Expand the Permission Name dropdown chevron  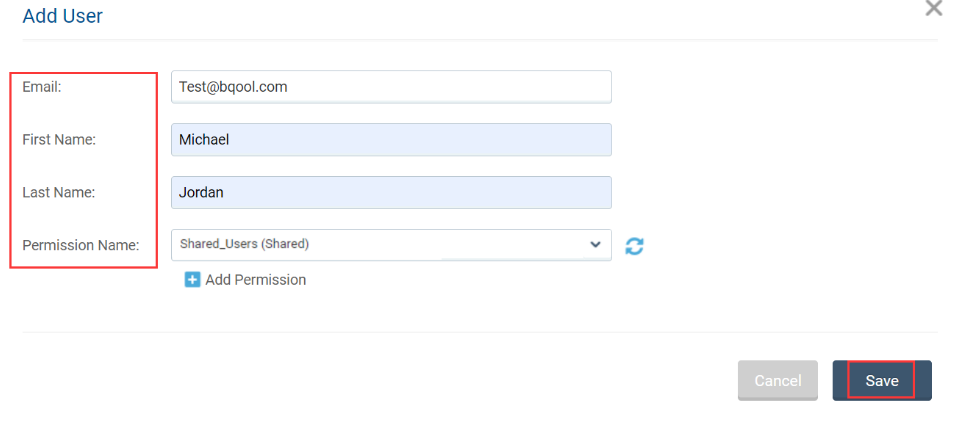coord(594,244)
